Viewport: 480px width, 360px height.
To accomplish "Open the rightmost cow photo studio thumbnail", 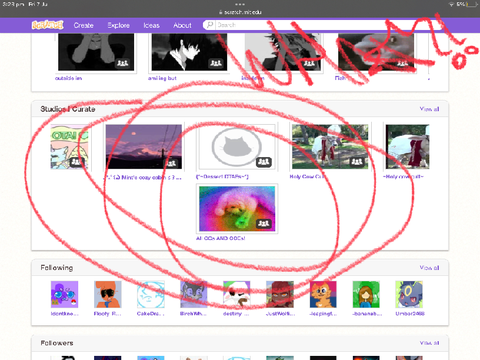I will (x=407, y=147).
